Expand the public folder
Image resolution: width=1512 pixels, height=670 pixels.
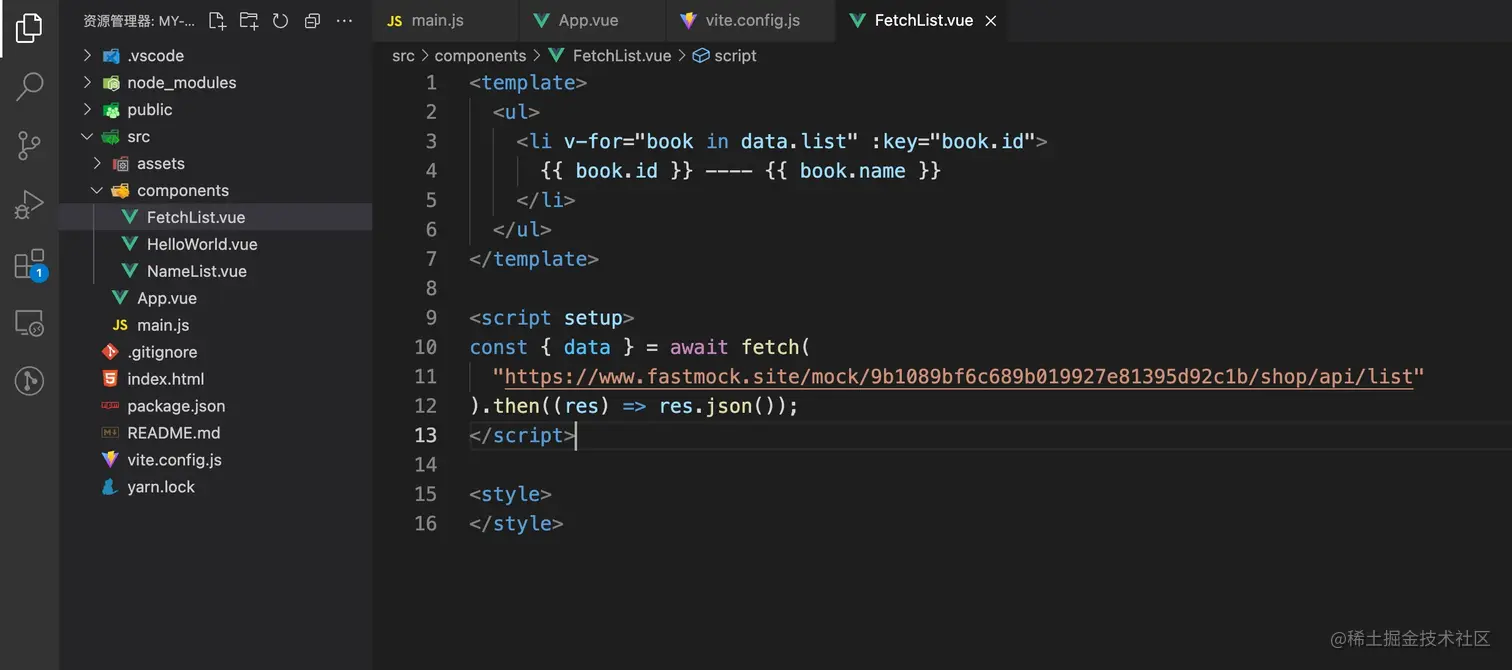coord(216,109)
